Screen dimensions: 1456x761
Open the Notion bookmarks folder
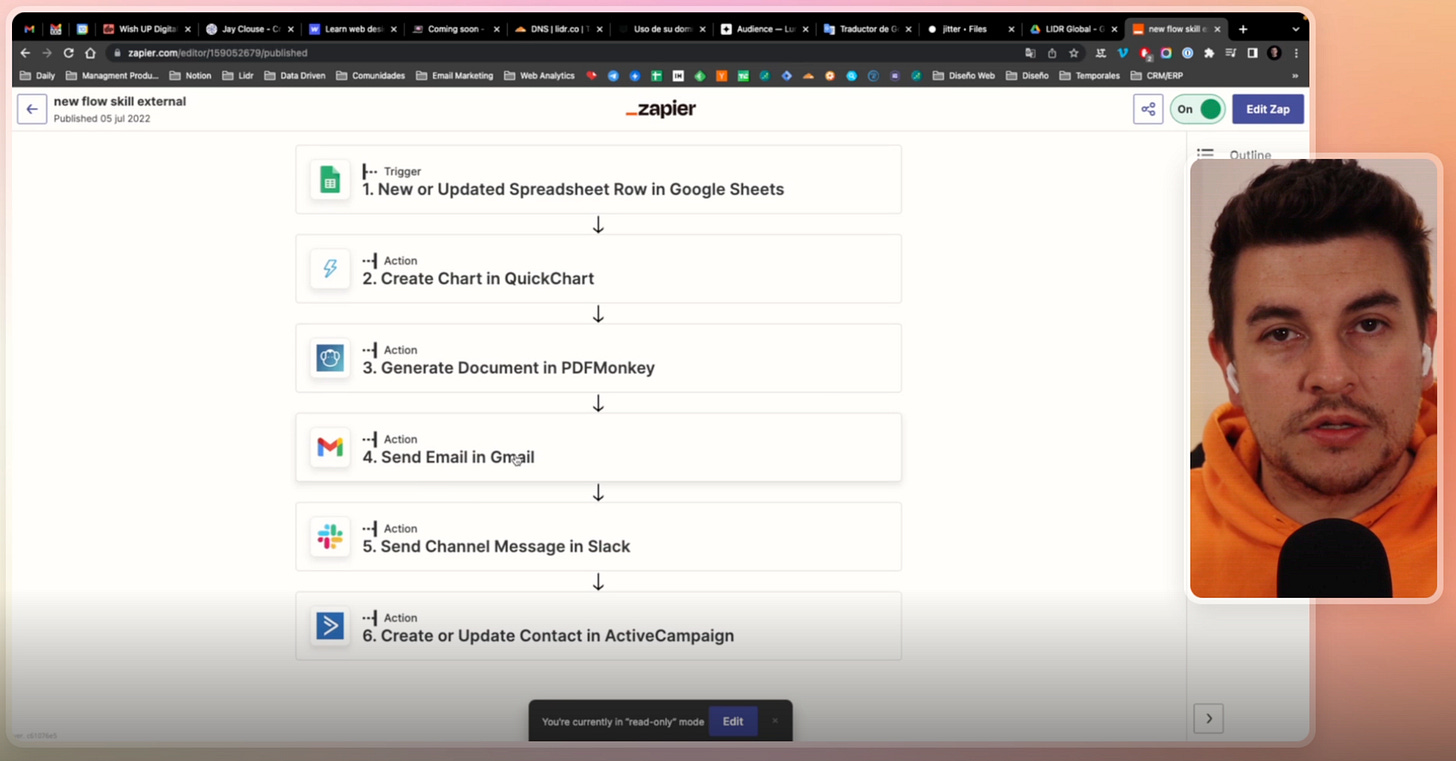click(190, 75)
